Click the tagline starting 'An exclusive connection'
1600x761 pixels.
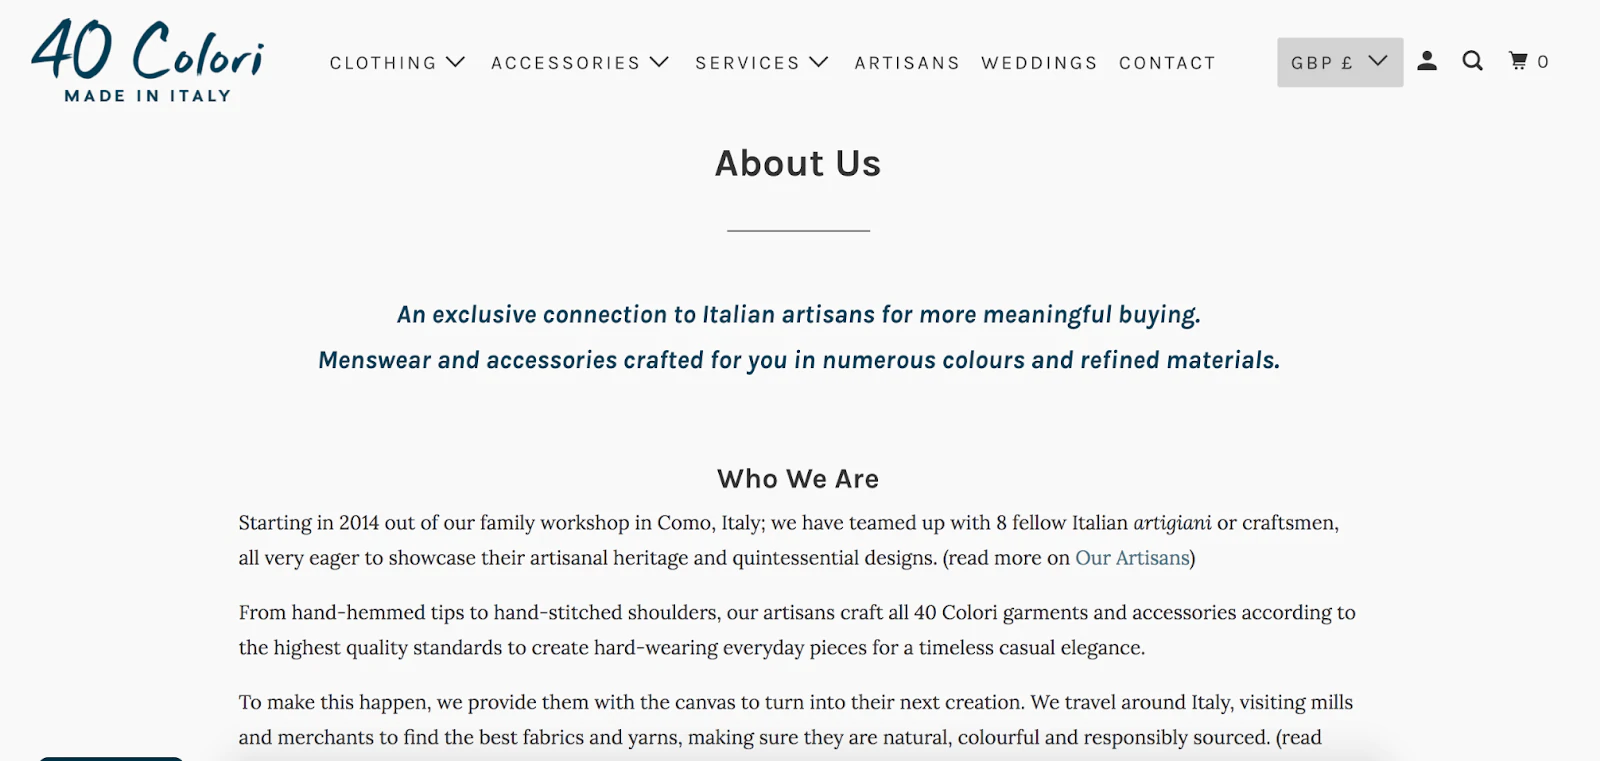coord(798,315)
